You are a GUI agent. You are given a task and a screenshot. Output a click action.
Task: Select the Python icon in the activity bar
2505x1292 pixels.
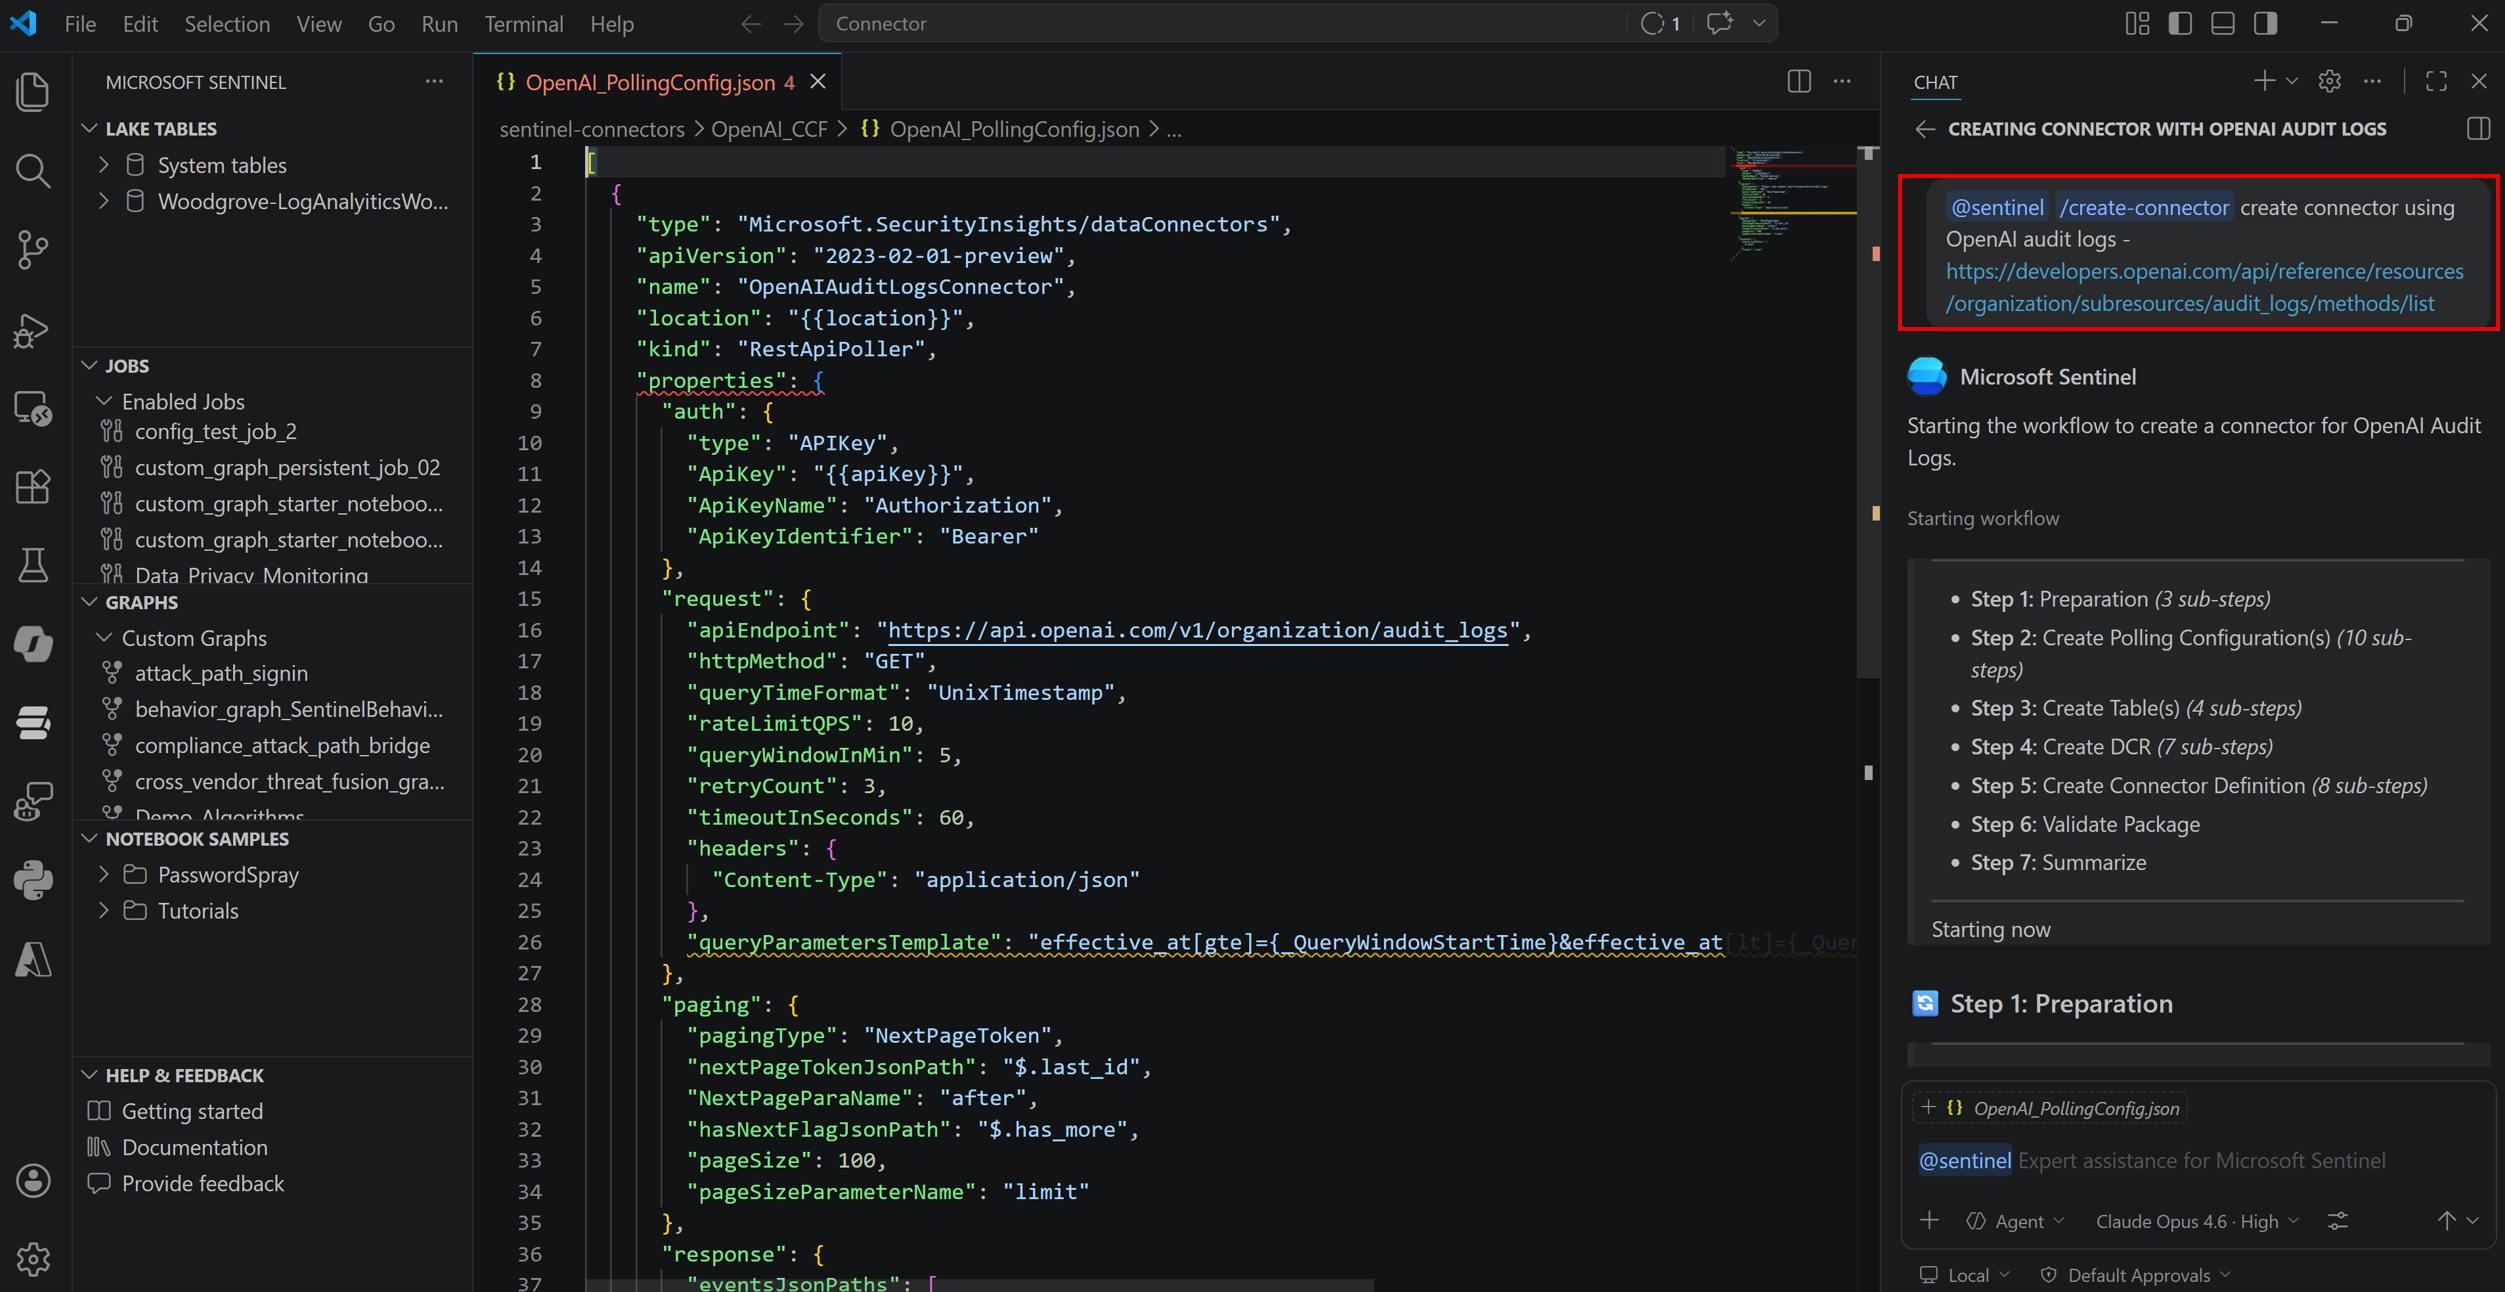click(33, 881)
